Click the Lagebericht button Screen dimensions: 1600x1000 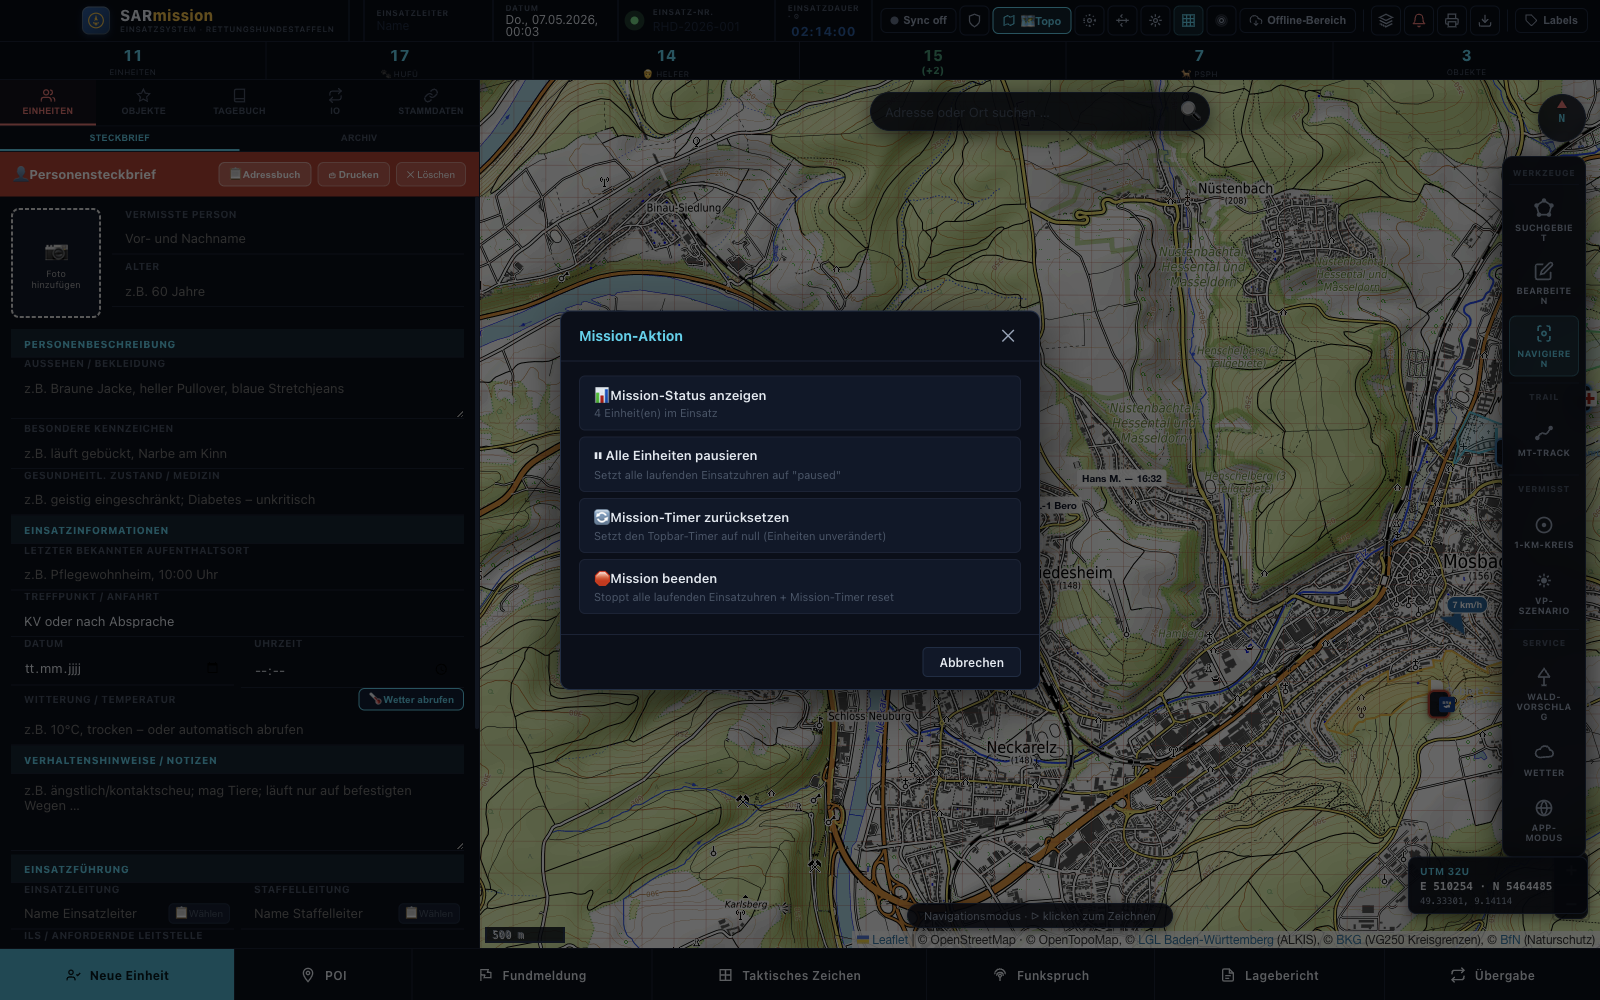[1270, 975]
